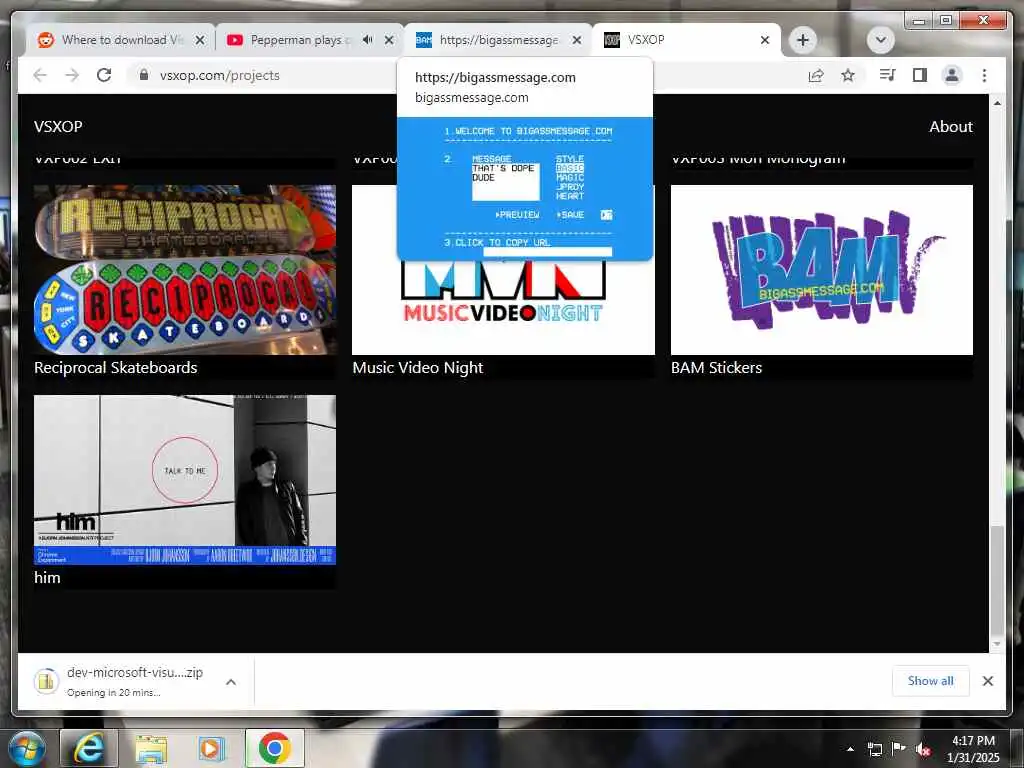Click the BAM Stickers title
This screenshot has height=768, width=1024.
(x=716, y=368)
